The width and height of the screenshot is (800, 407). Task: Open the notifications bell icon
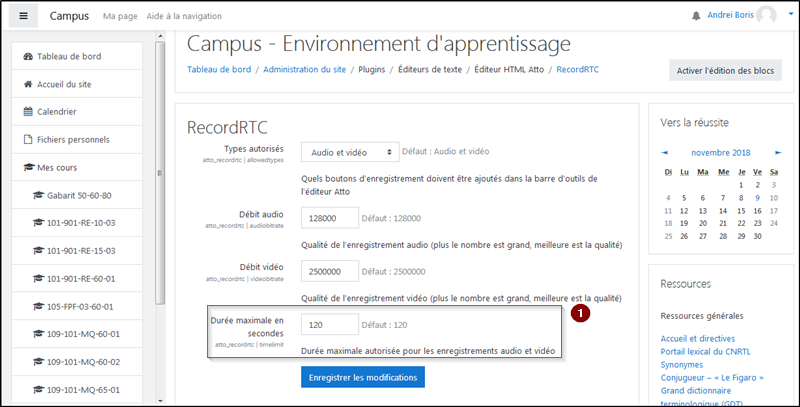[x=696, y=16]
